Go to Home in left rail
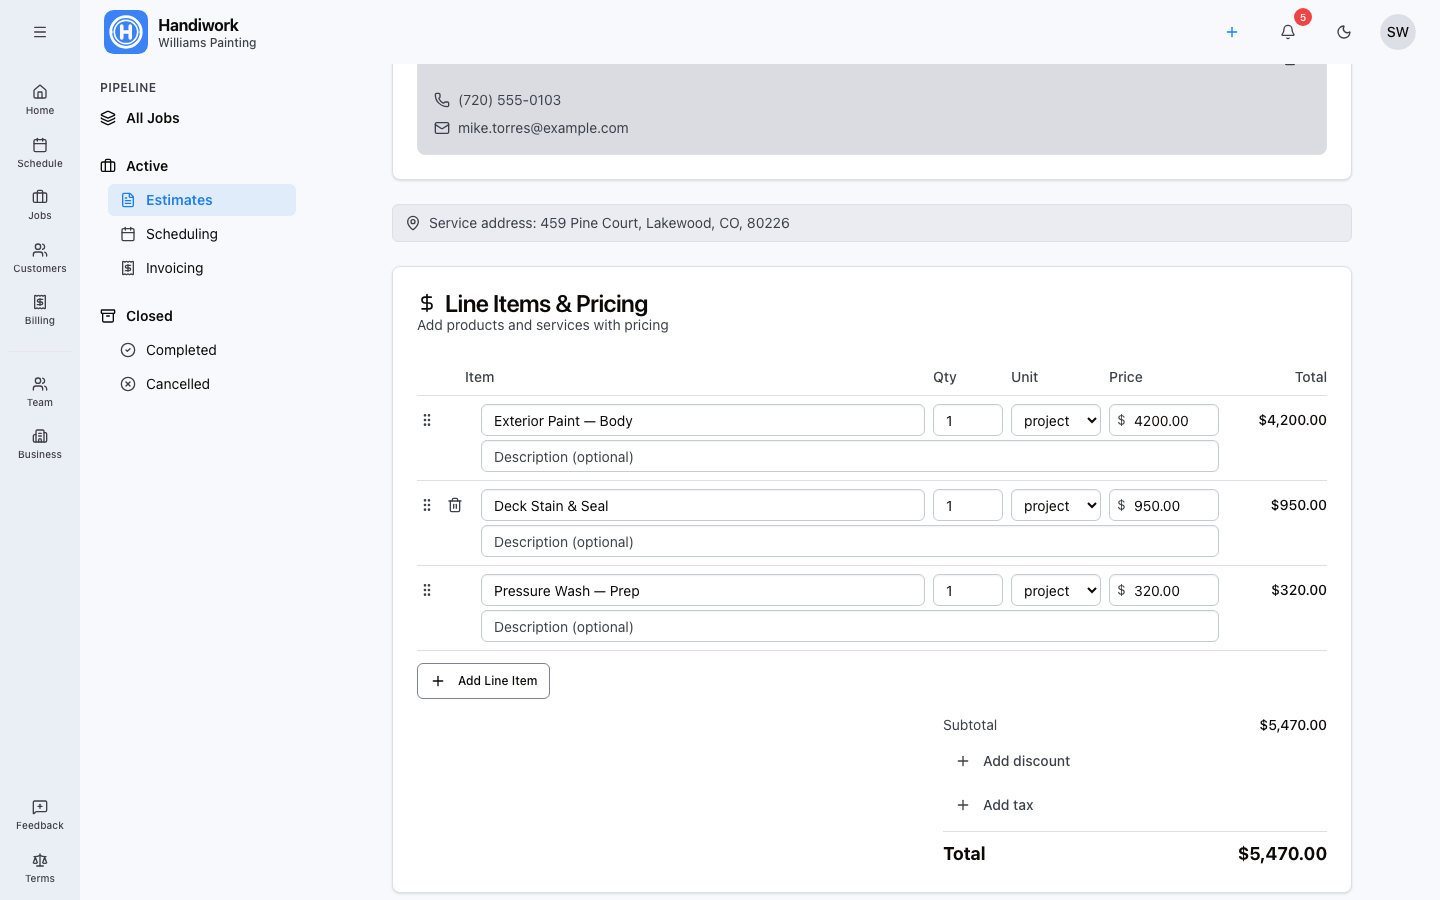Viewport: 1440px width, 900px height. (x=40, y=100)
